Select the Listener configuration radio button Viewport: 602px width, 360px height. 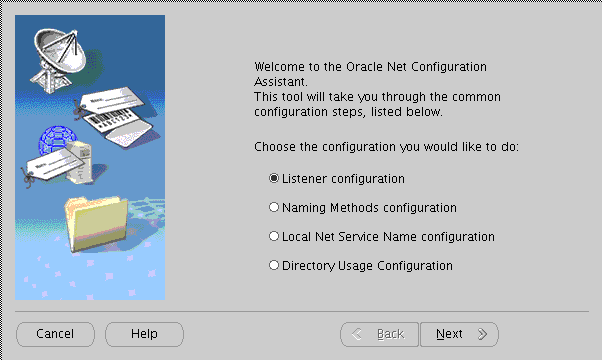(x=274, y=178)
